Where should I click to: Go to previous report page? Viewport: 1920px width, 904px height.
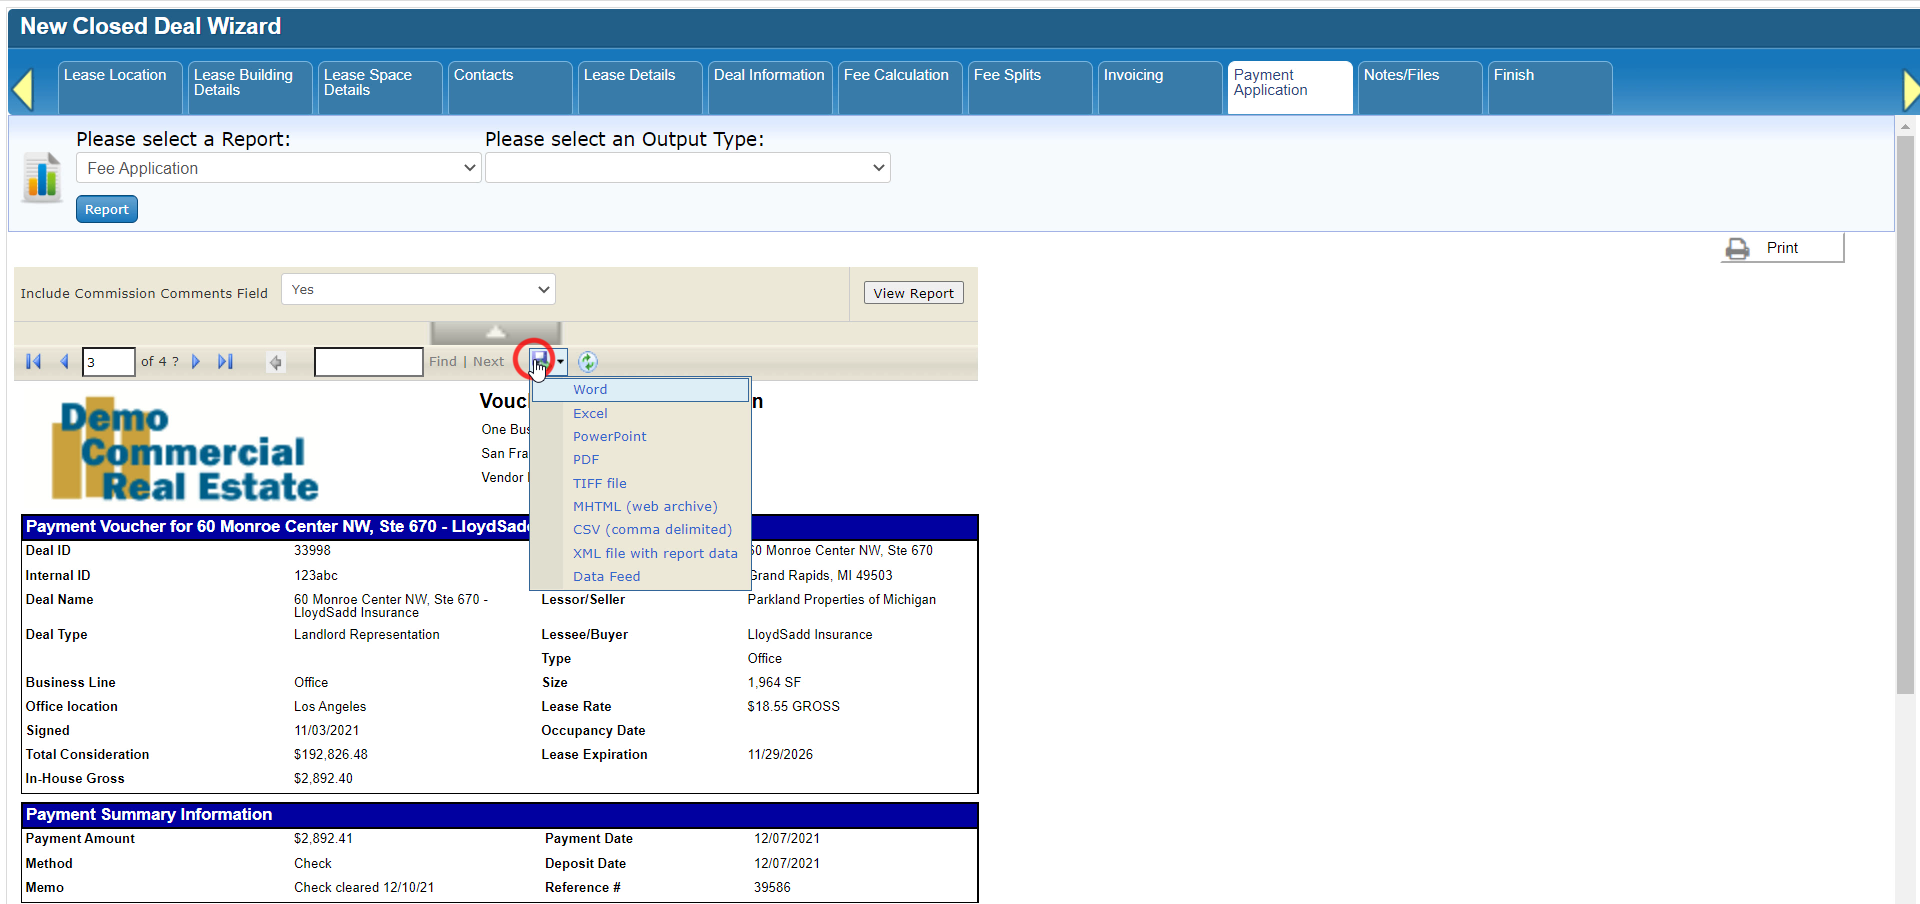(x=64, y=362)
